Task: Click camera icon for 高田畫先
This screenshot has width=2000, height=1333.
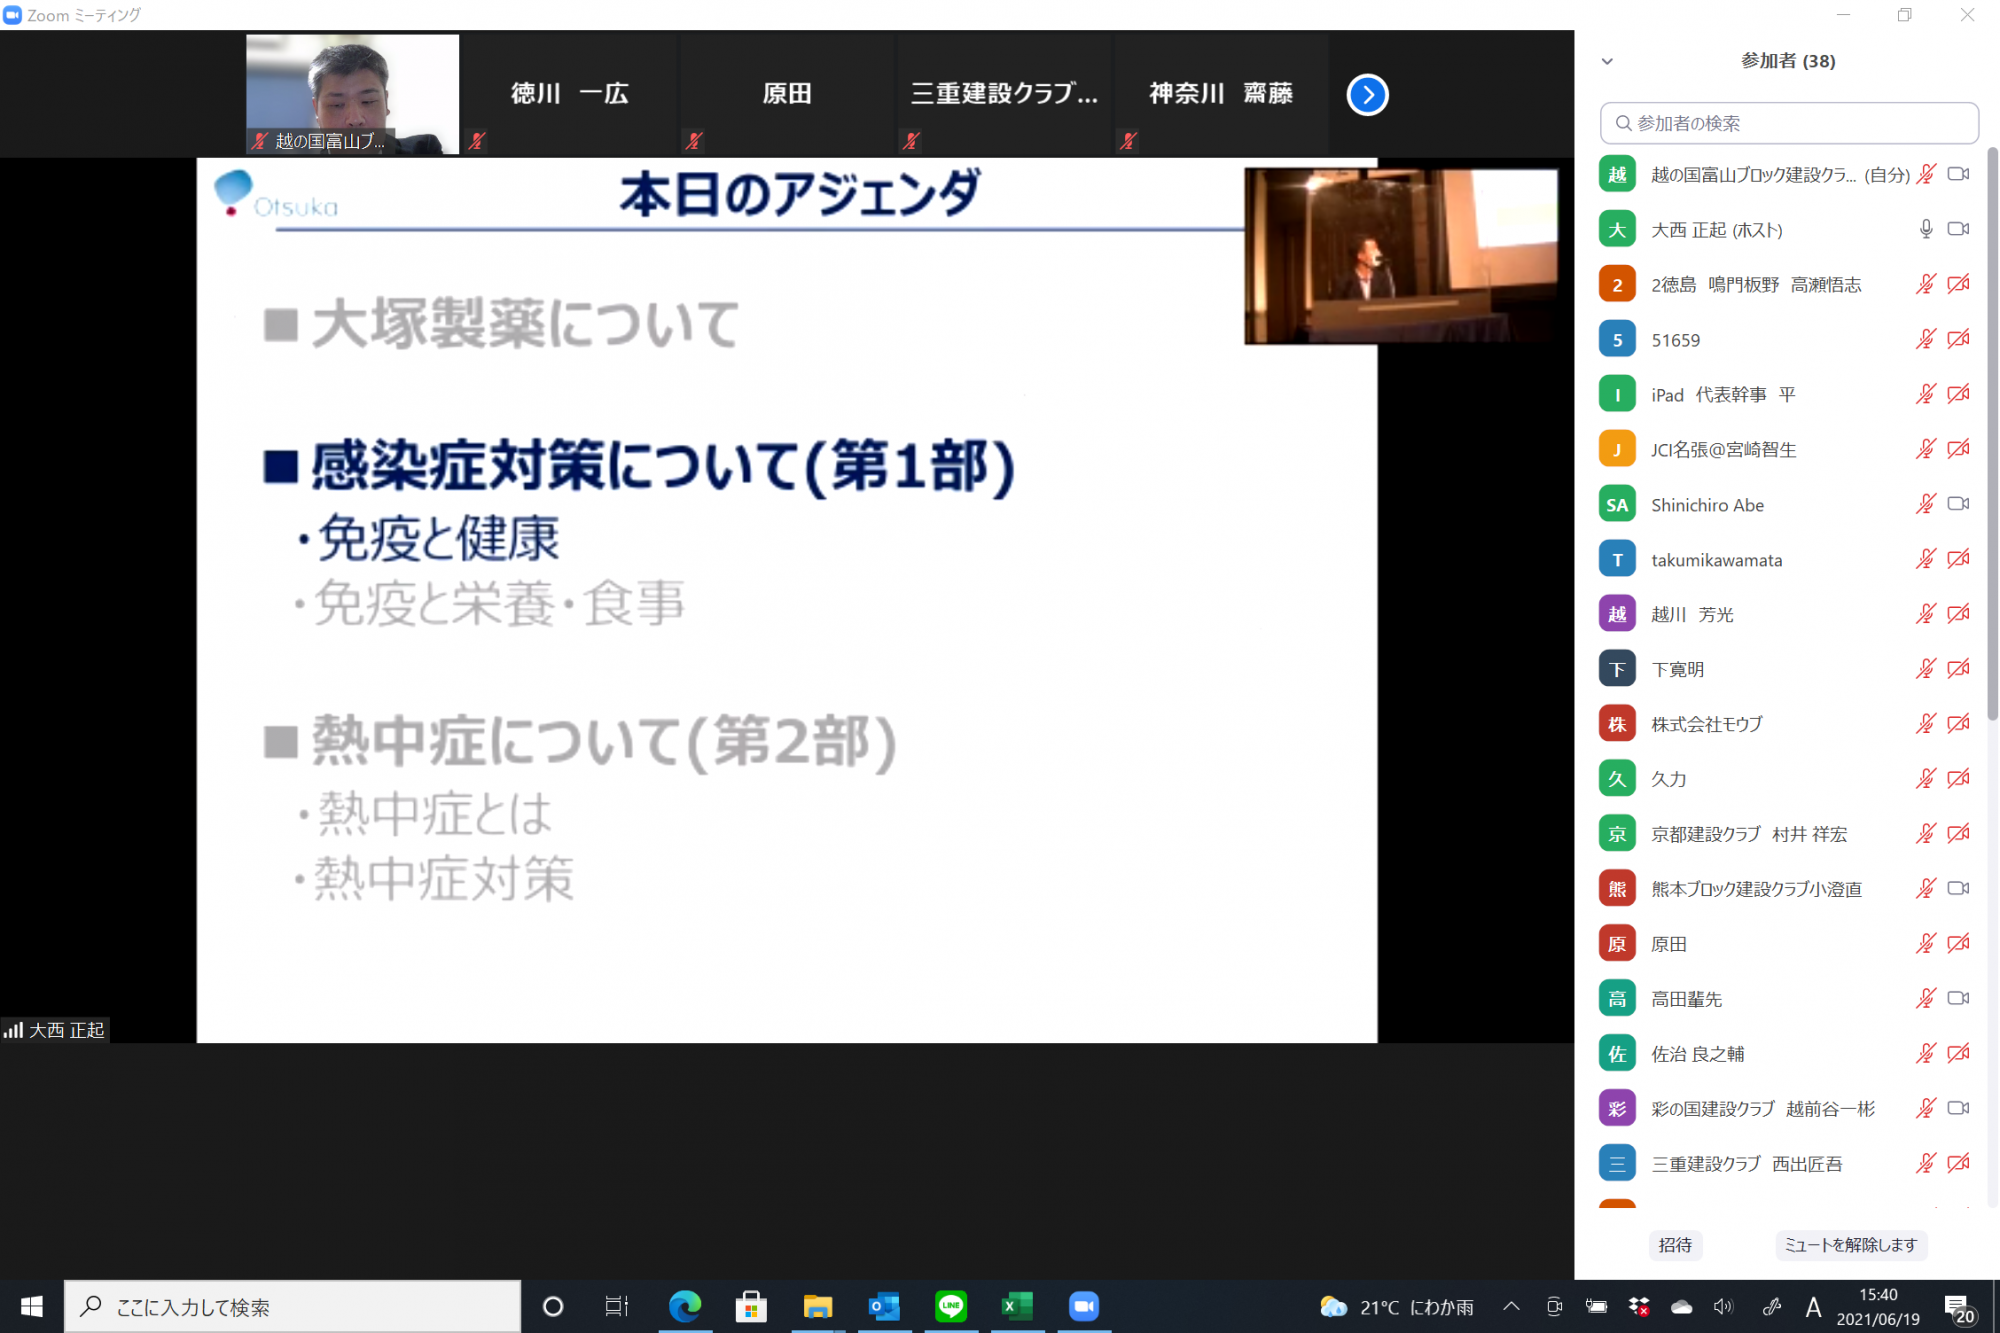Action: click(1958, 998)
